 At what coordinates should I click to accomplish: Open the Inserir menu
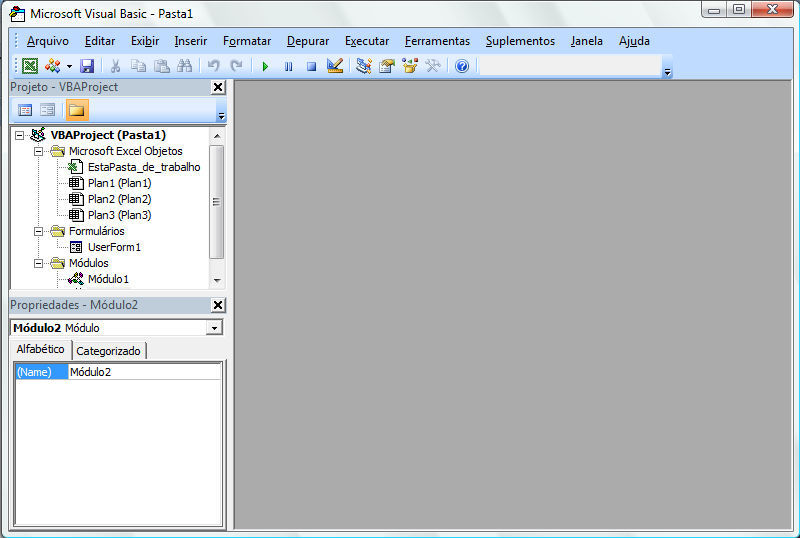191,41
